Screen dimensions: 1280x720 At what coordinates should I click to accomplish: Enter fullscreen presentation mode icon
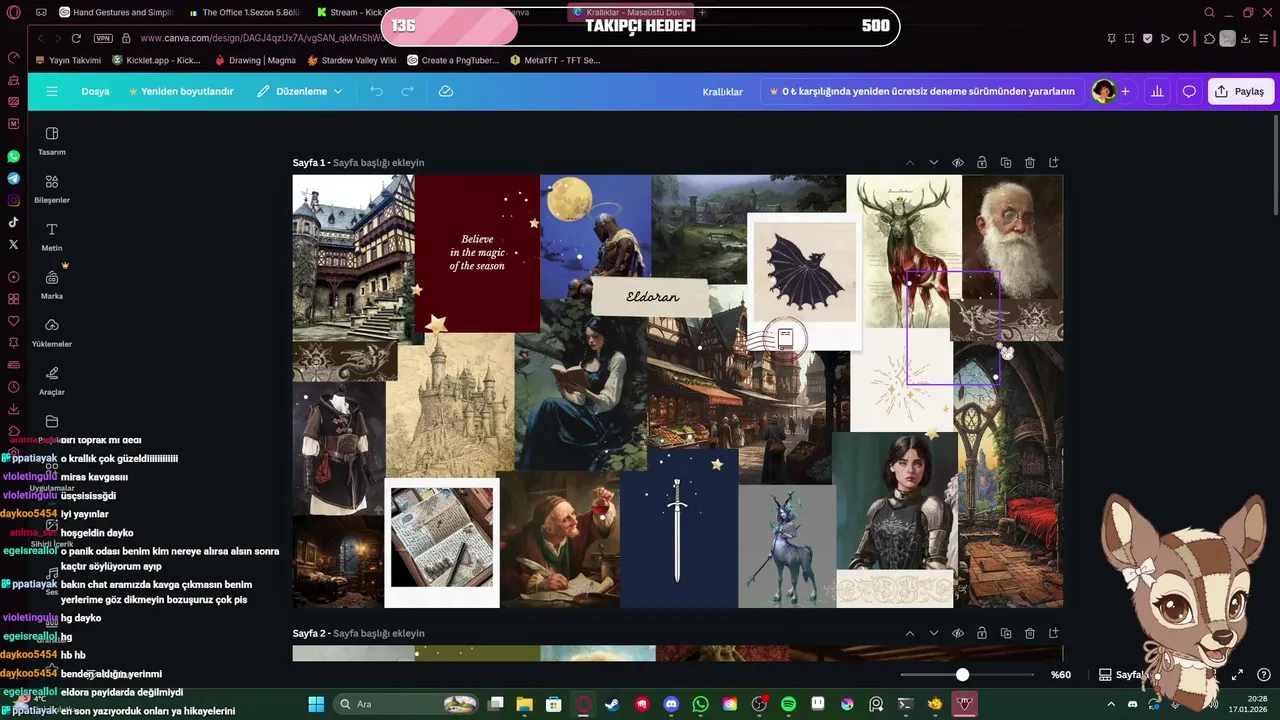tap(1237, 675)
